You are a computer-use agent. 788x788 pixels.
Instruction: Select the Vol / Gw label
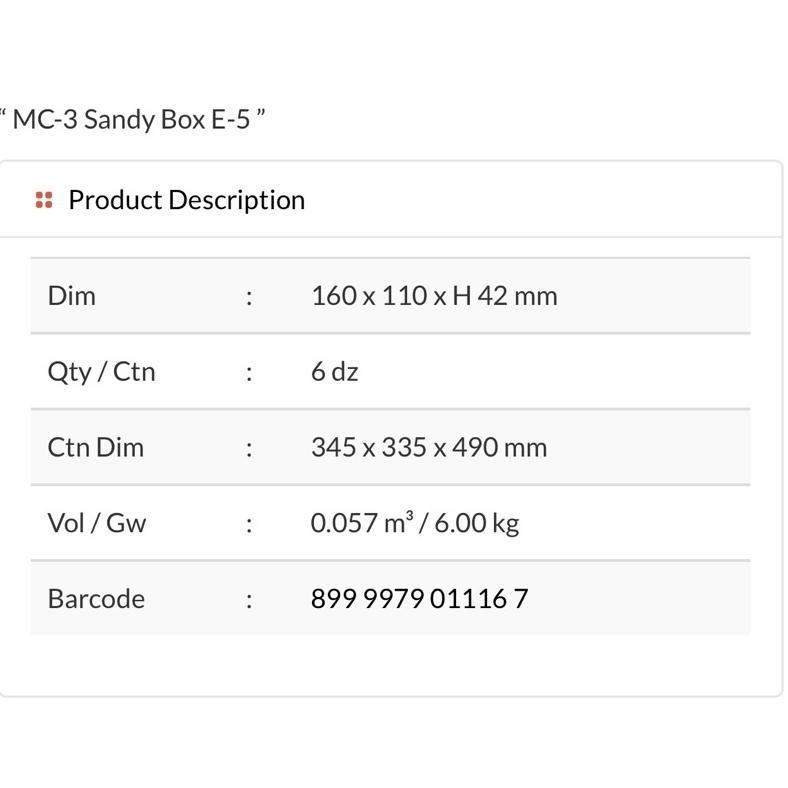[x=96, y=523]
